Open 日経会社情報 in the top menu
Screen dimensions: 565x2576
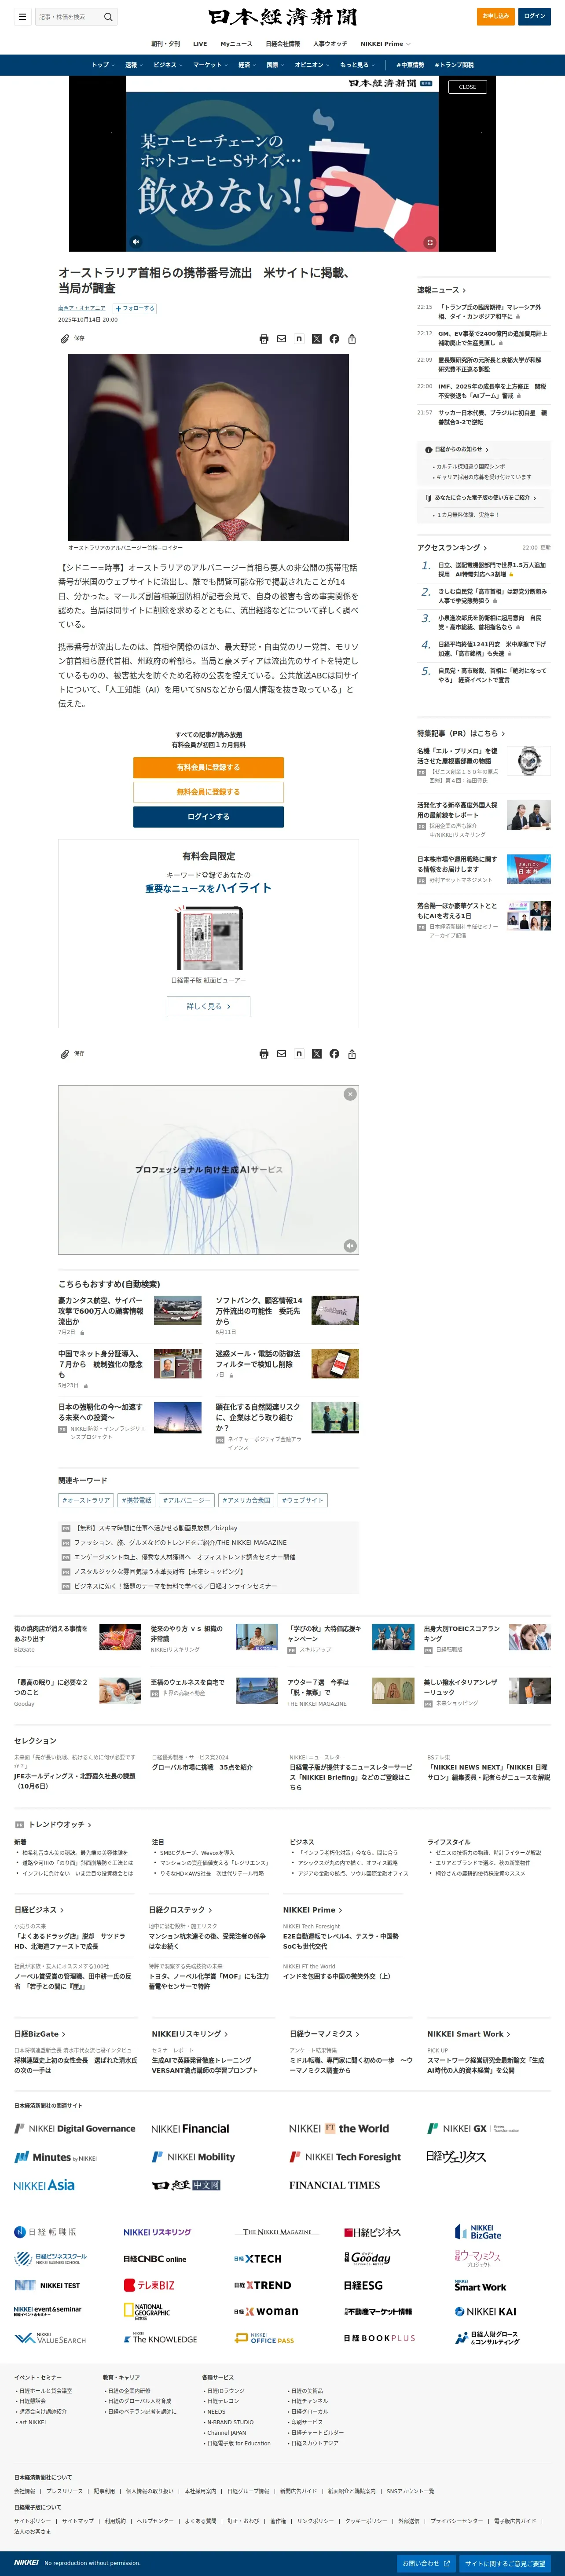(x=282, y=44)
